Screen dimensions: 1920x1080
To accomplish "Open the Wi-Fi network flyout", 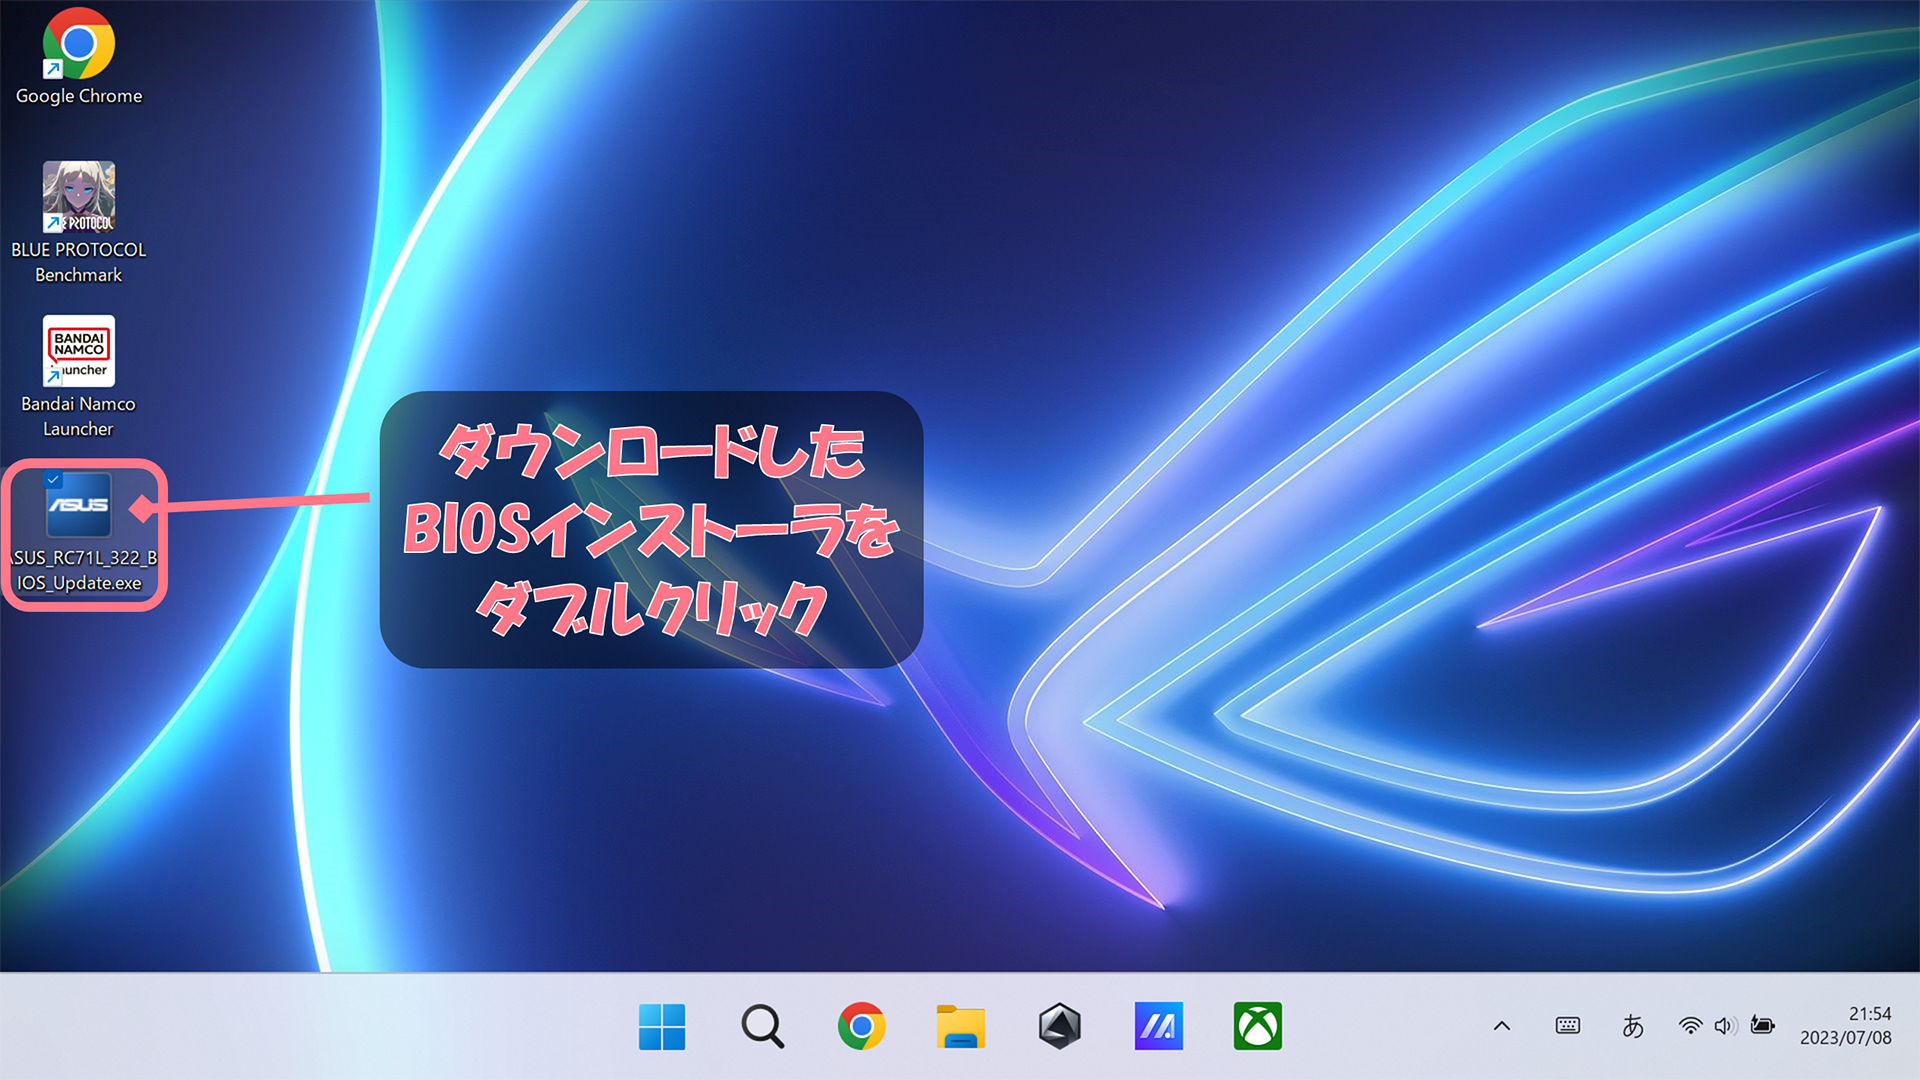I will 1690,1025.
